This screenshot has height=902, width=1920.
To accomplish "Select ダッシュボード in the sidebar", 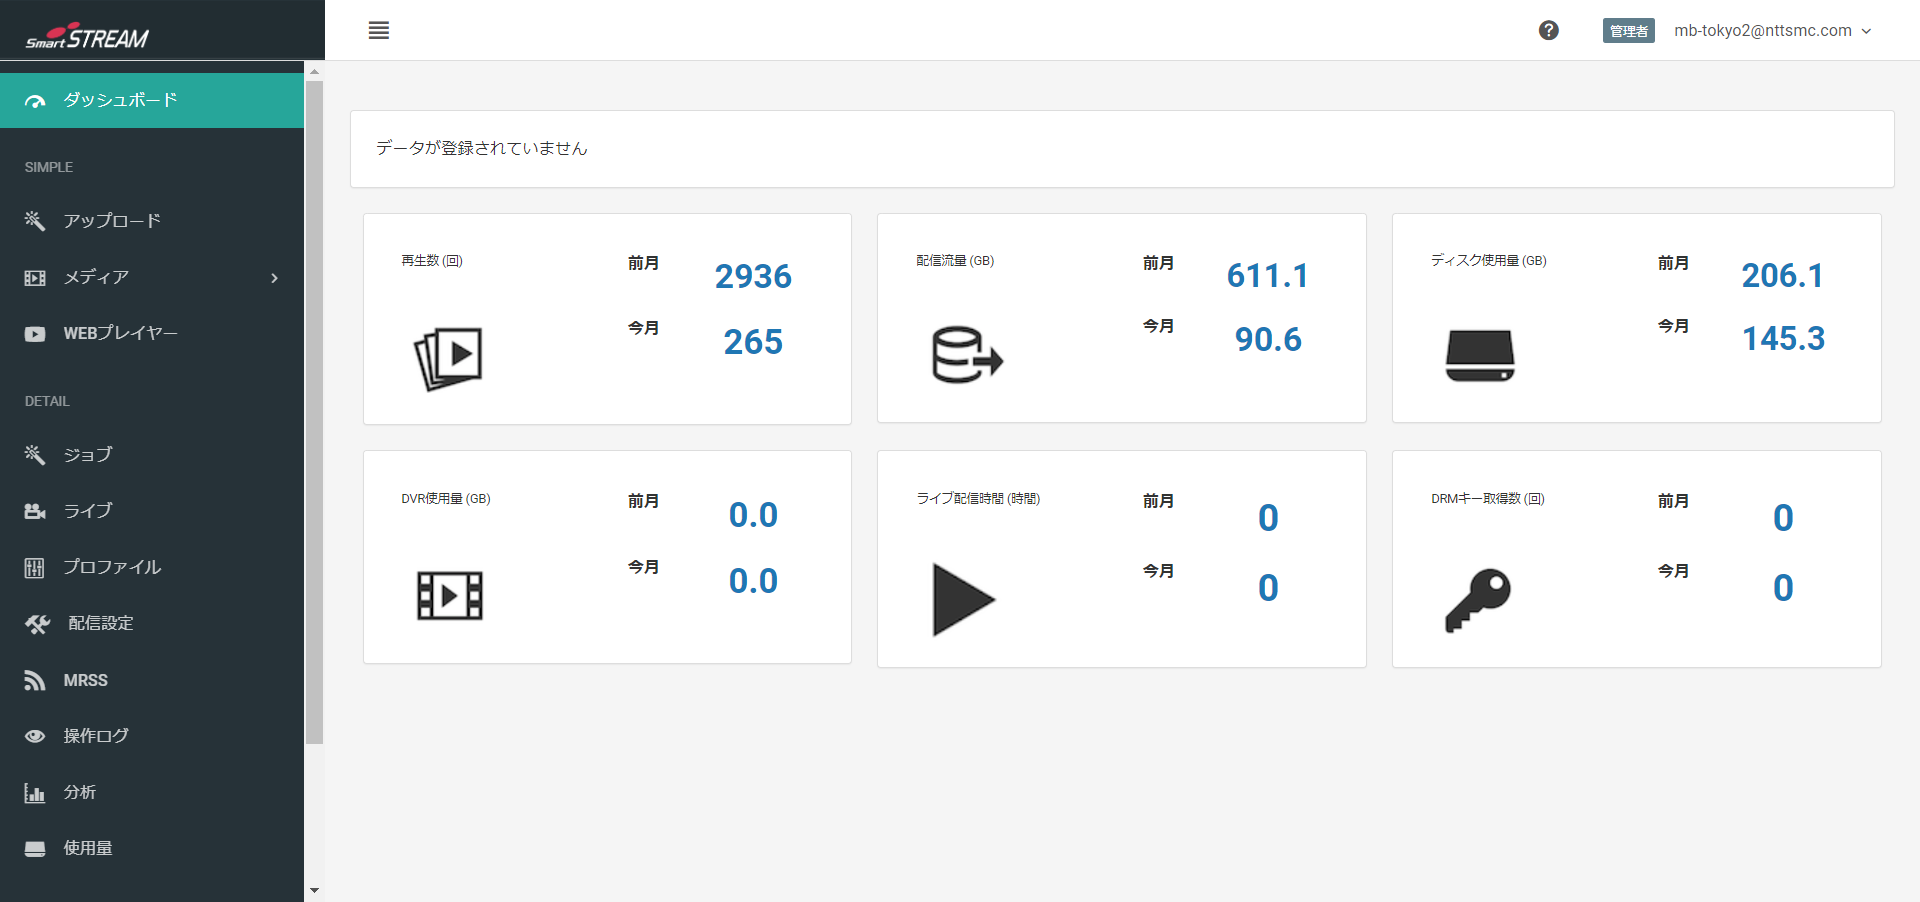I will pyautogui.click(x=120, y=100).
